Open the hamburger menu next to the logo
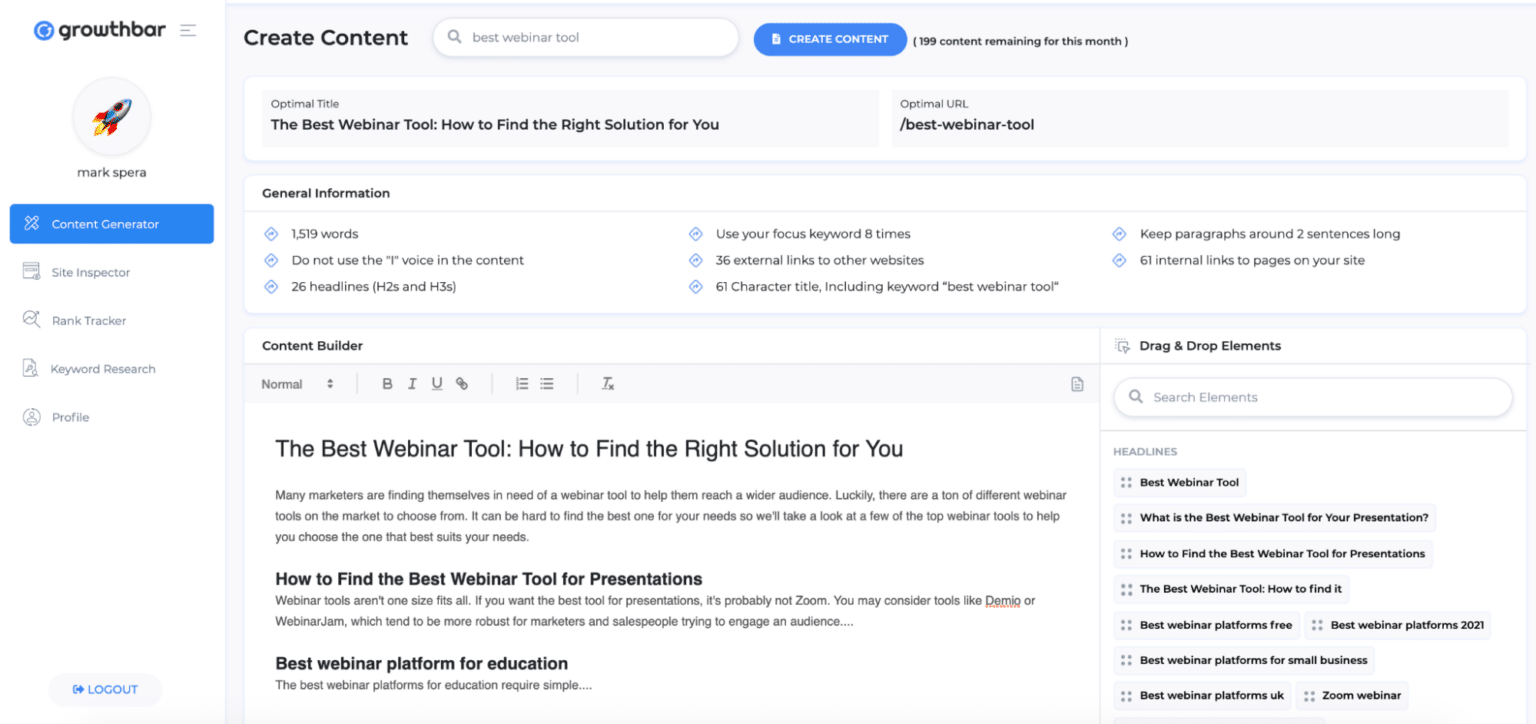 pyautogui.click(x=188, y=29)
